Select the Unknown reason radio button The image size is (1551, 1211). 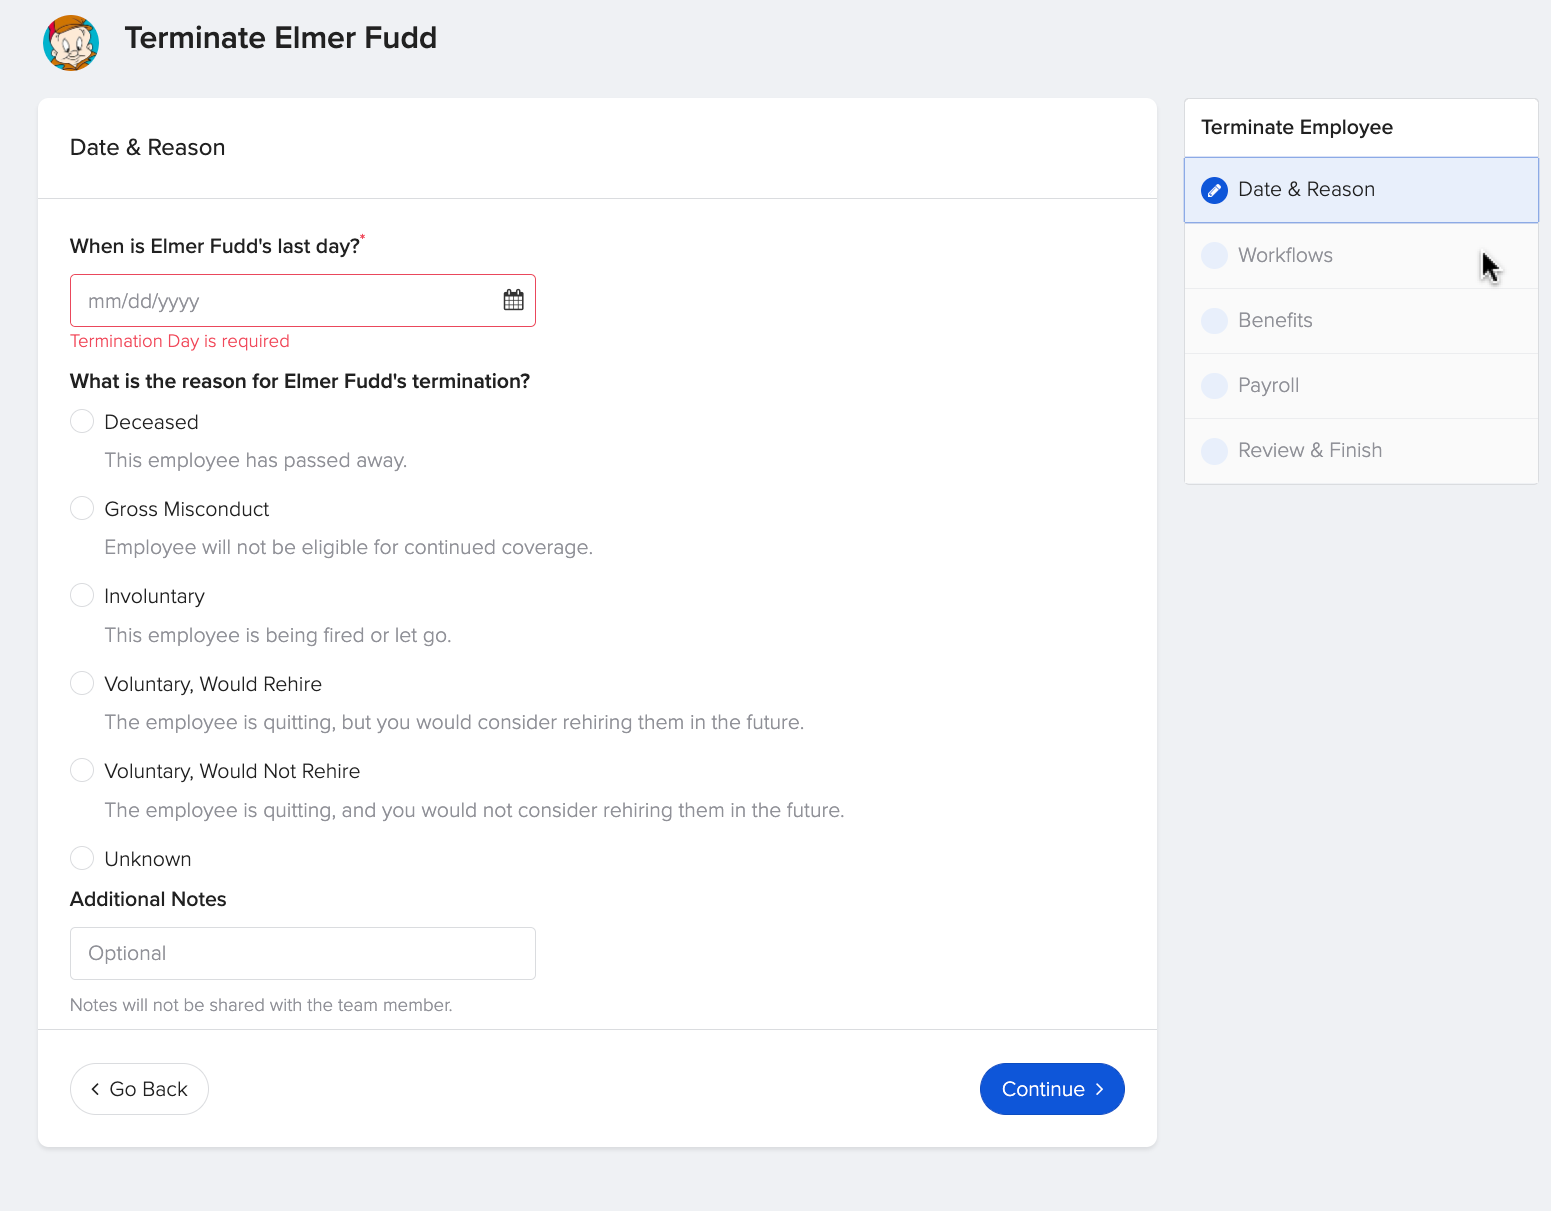pos(82,858)
